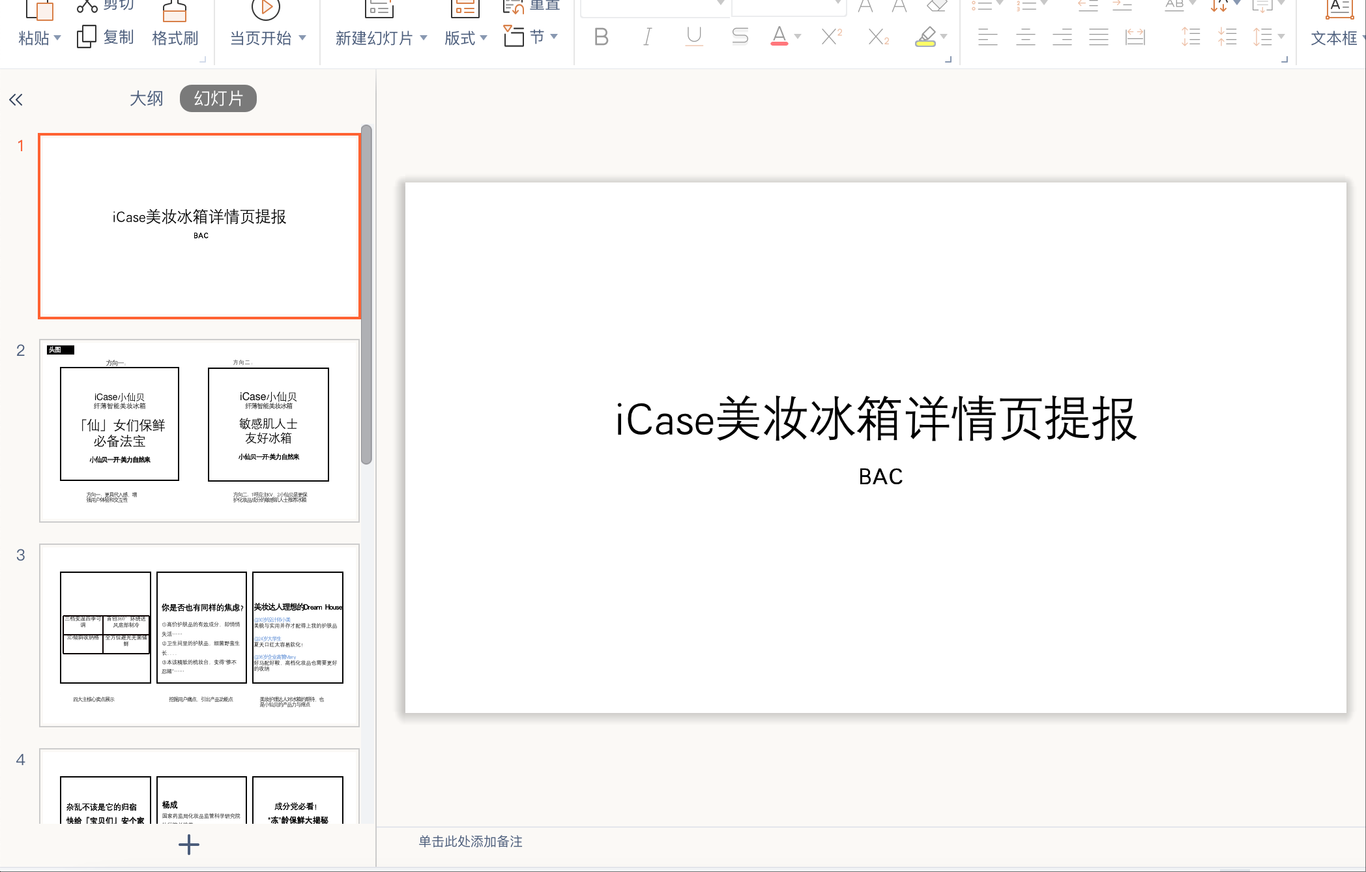Click the 剪切 cut icon

click(88, 5)
